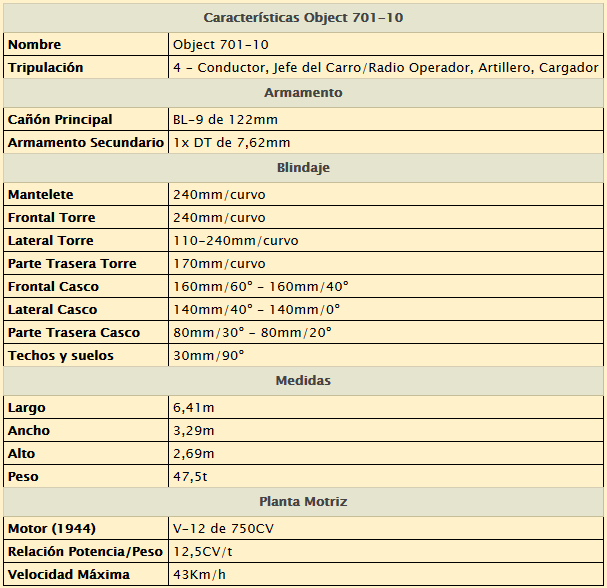Screen dimensions: 607x588
Task: Select the 'Lateral Casco' label
Action: click(53, 309)
